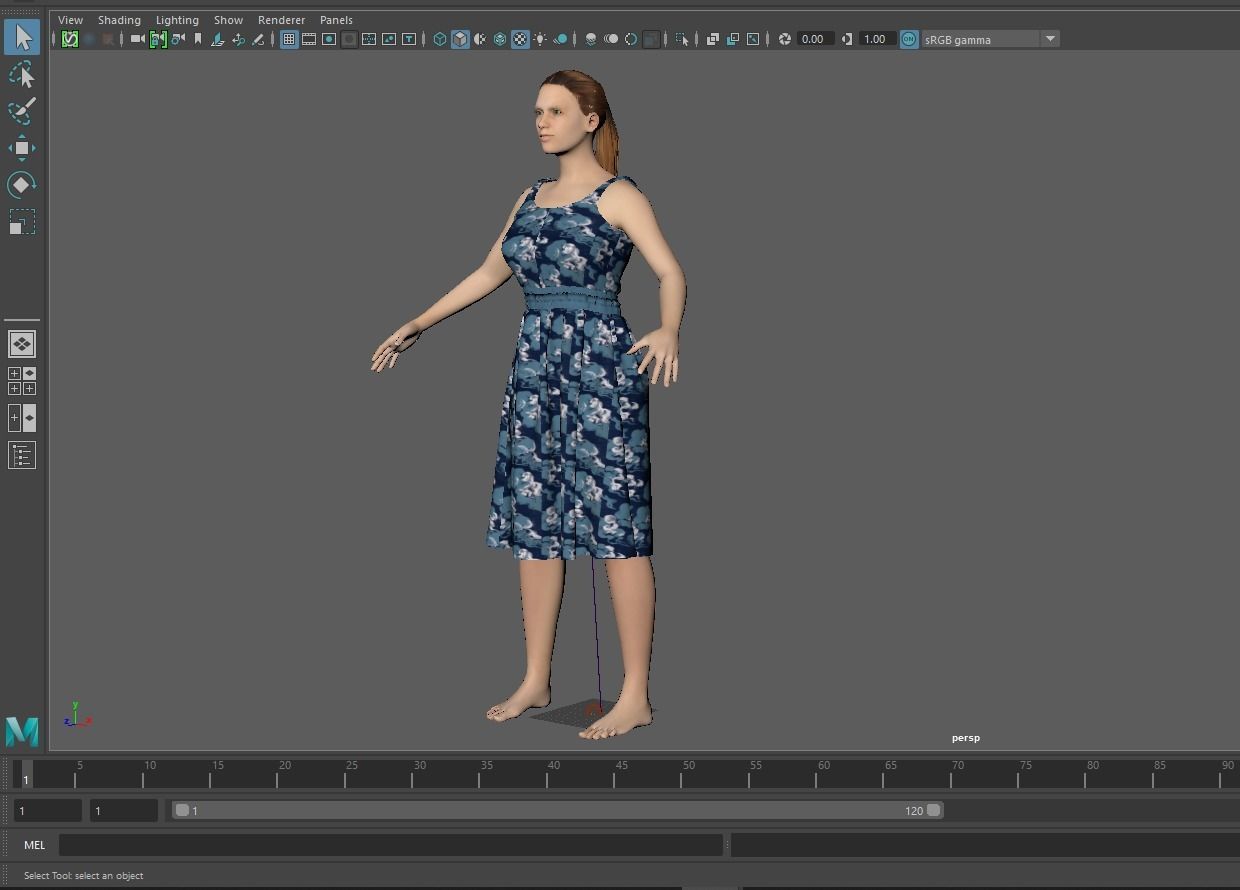Switch to Wireframe display mode
1240x890 pixels.
(439, 39)
